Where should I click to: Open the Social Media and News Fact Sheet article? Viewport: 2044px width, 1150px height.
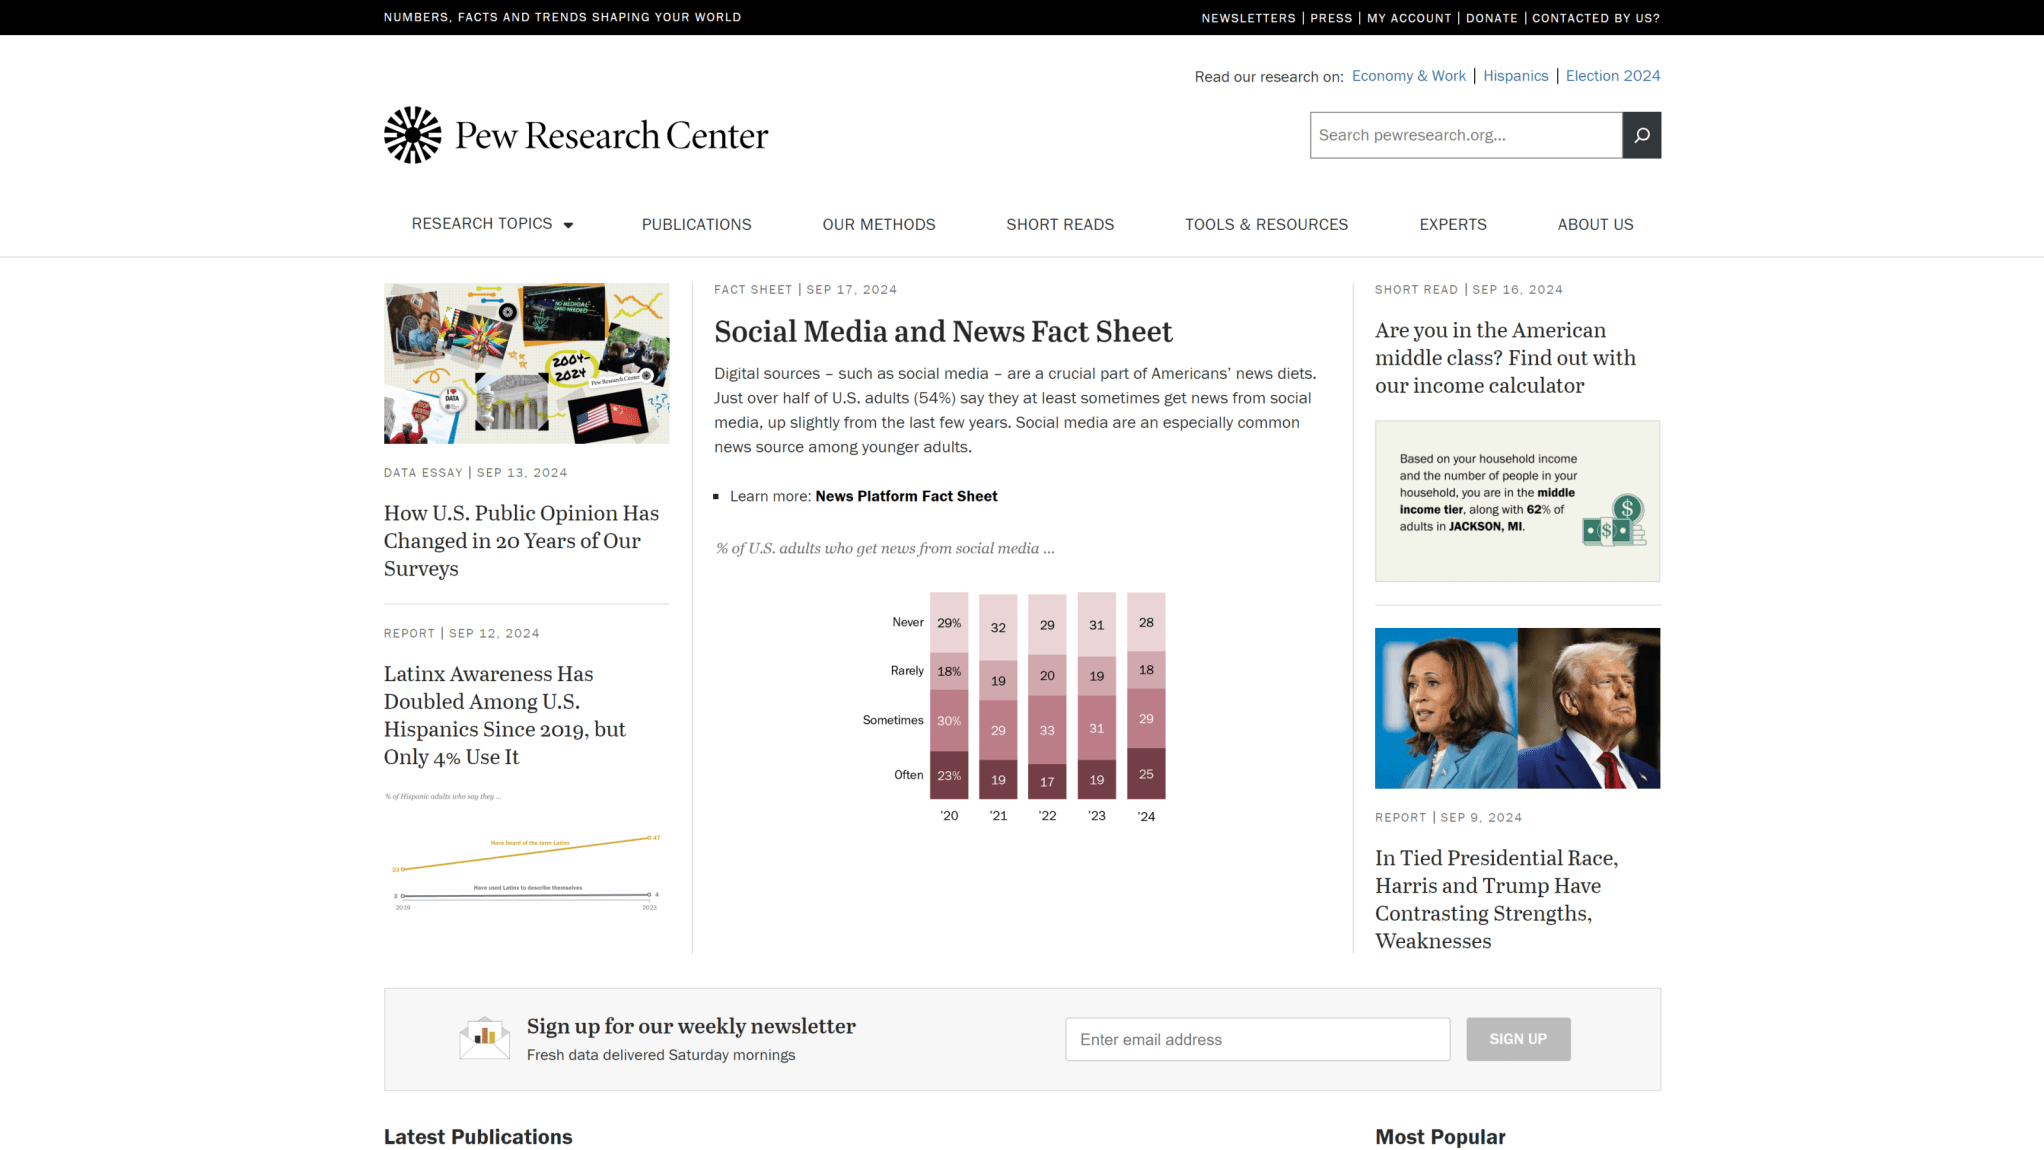pos(943,331)
